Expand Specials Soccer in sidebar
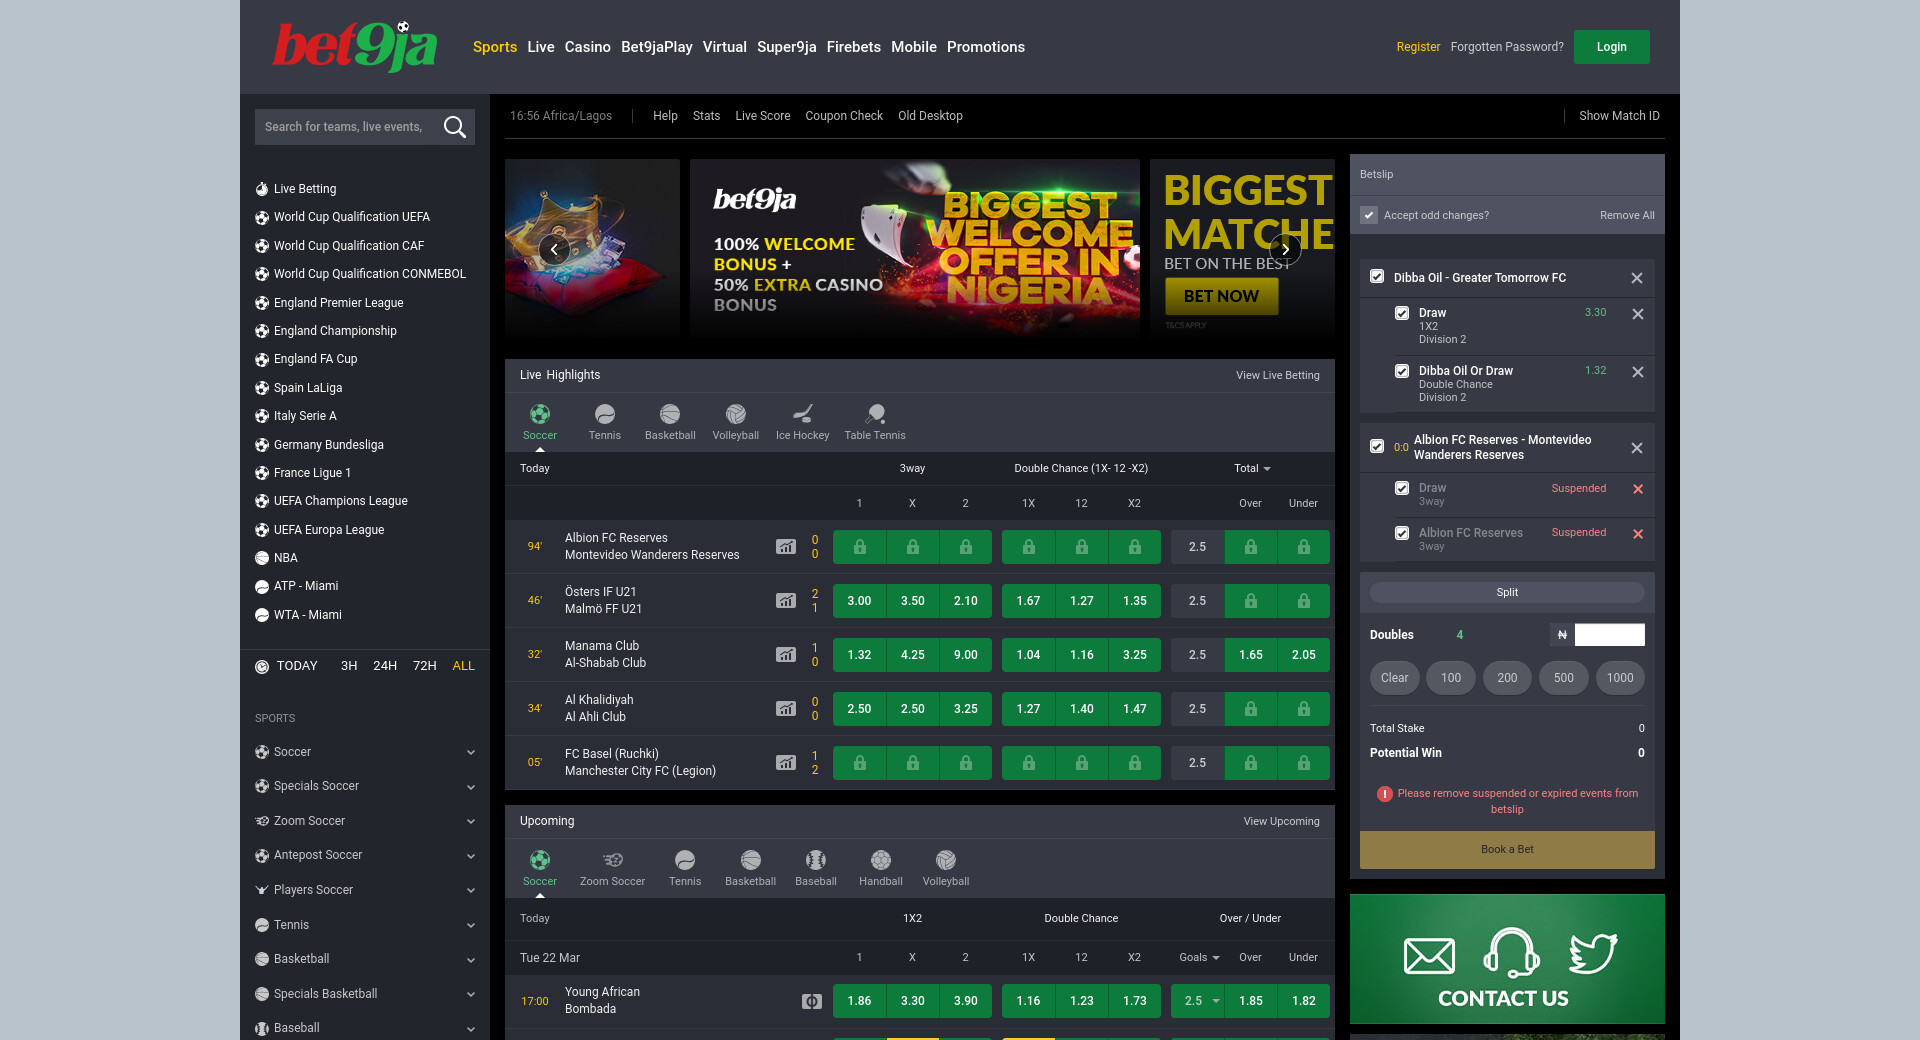The image size is (1920, 1040). [x=470, y=787]
